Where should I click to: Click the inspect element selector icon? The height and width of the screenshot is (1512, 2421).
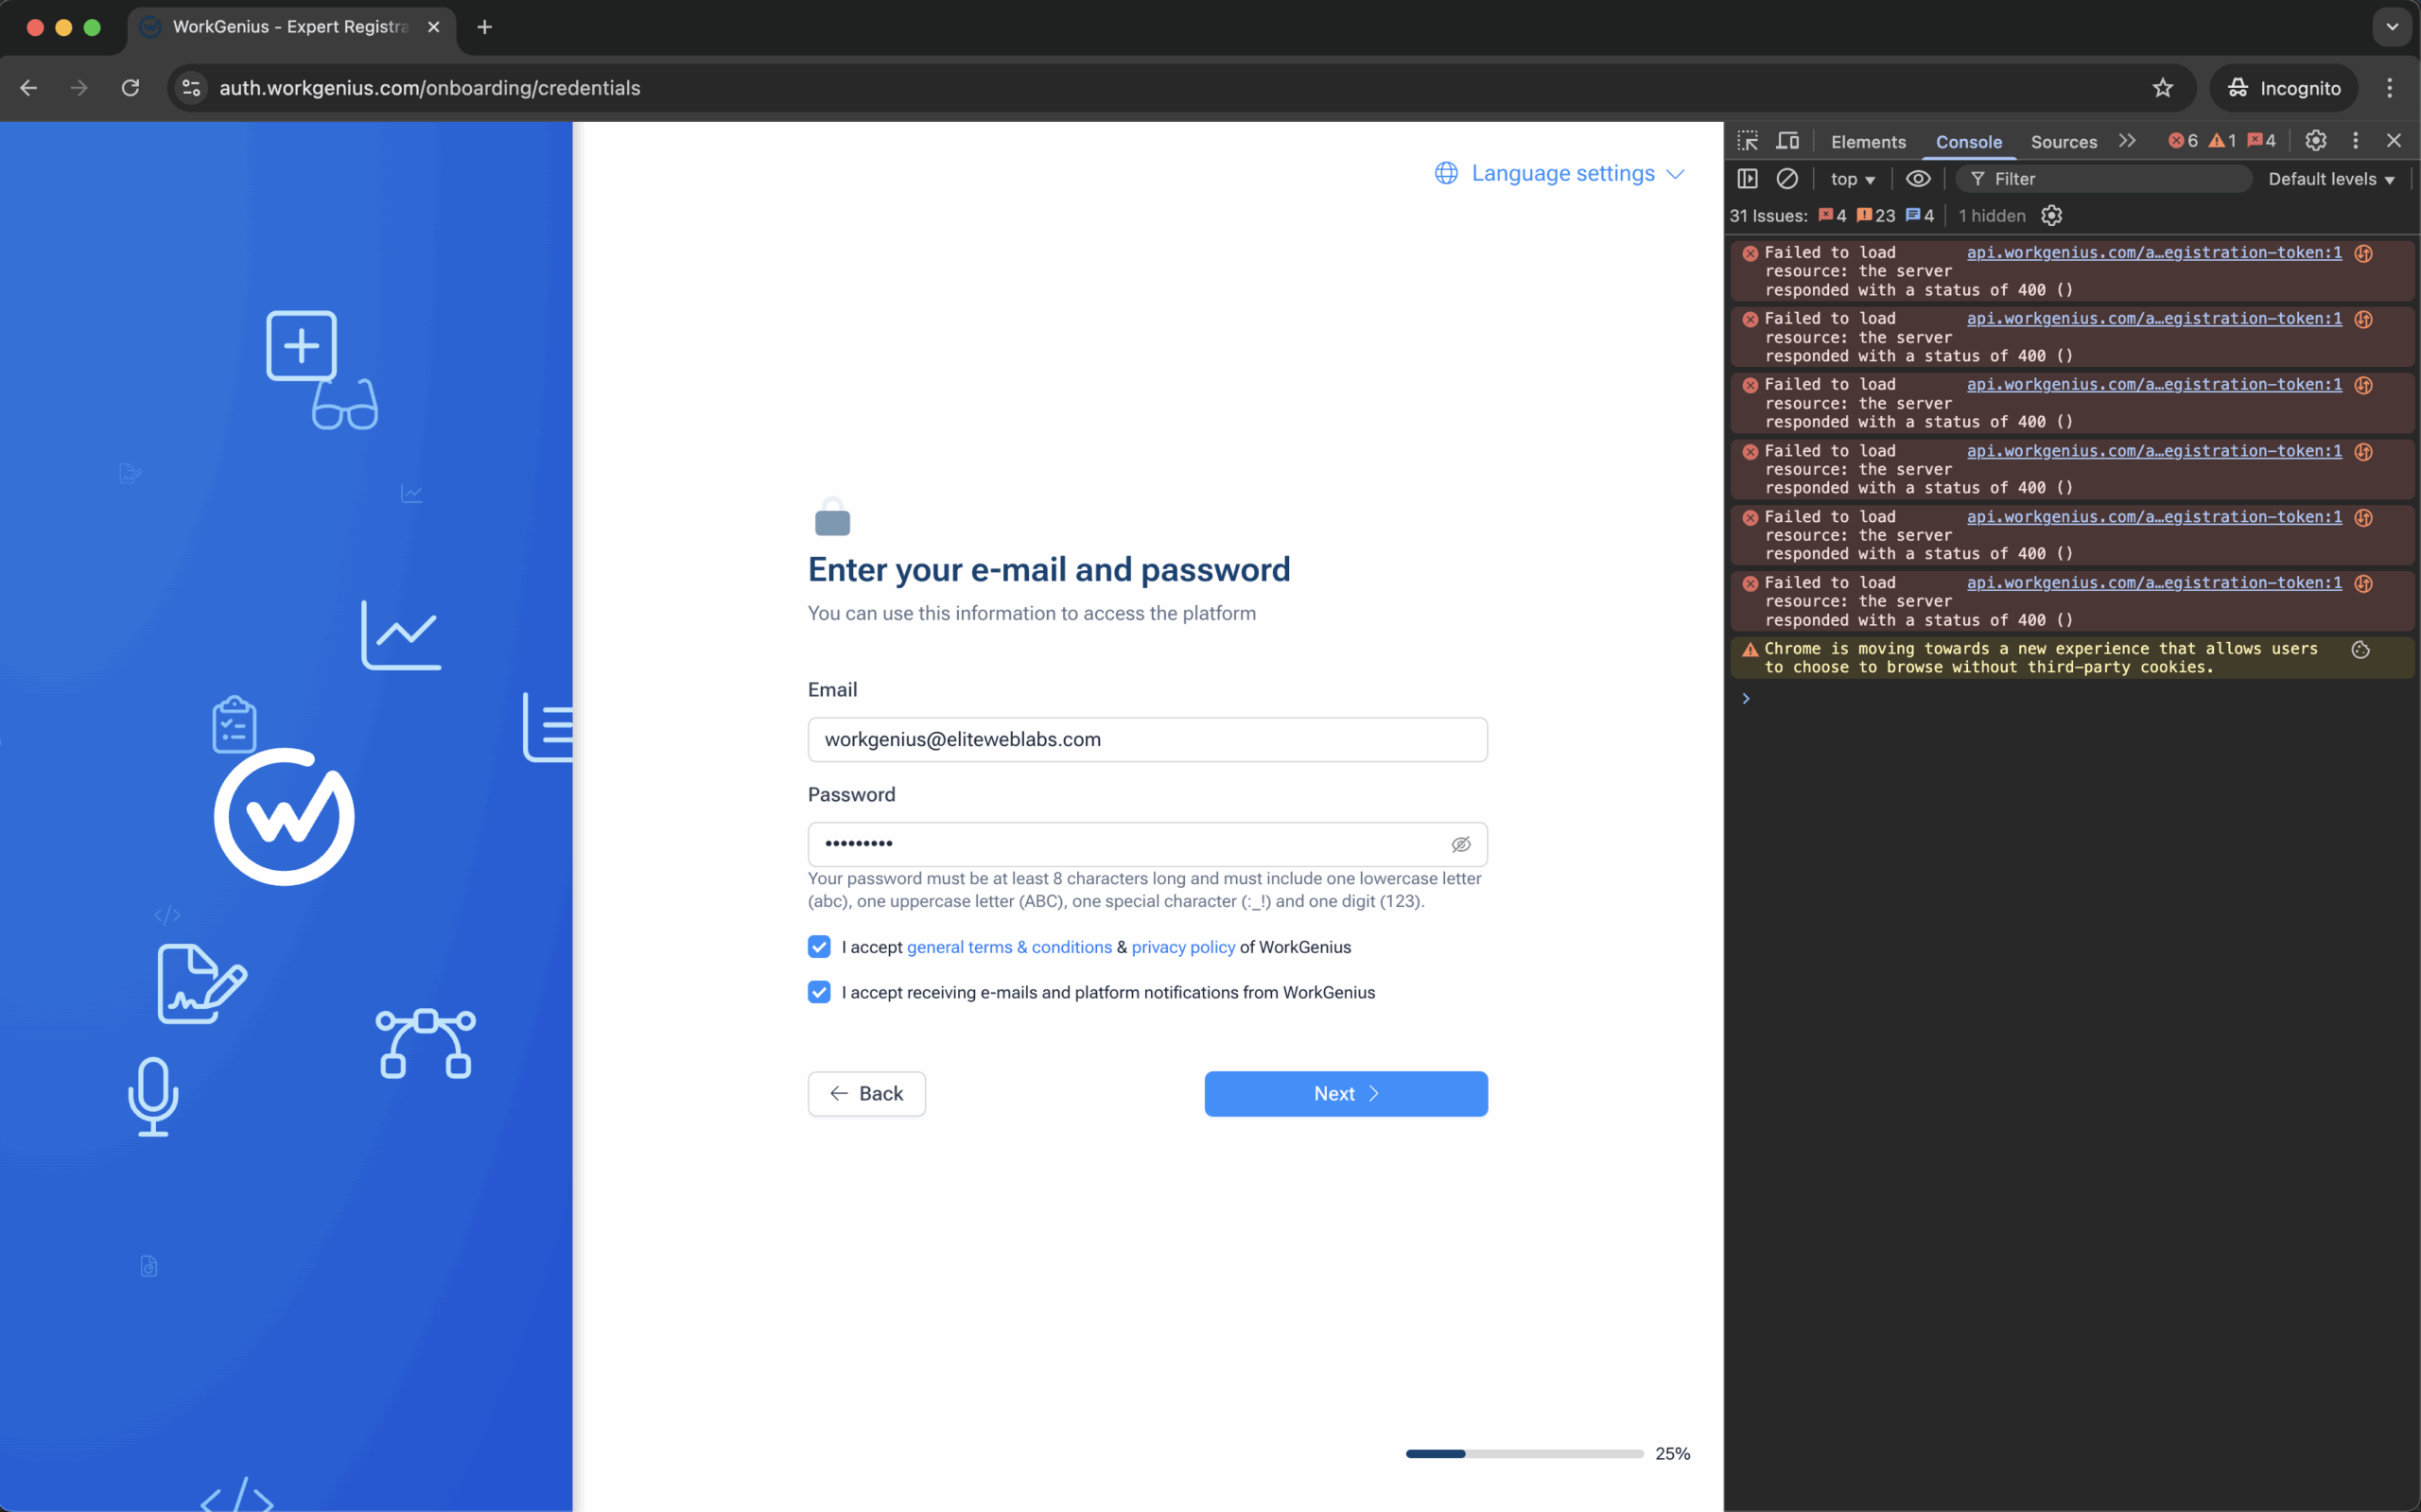pos(1747,141)
